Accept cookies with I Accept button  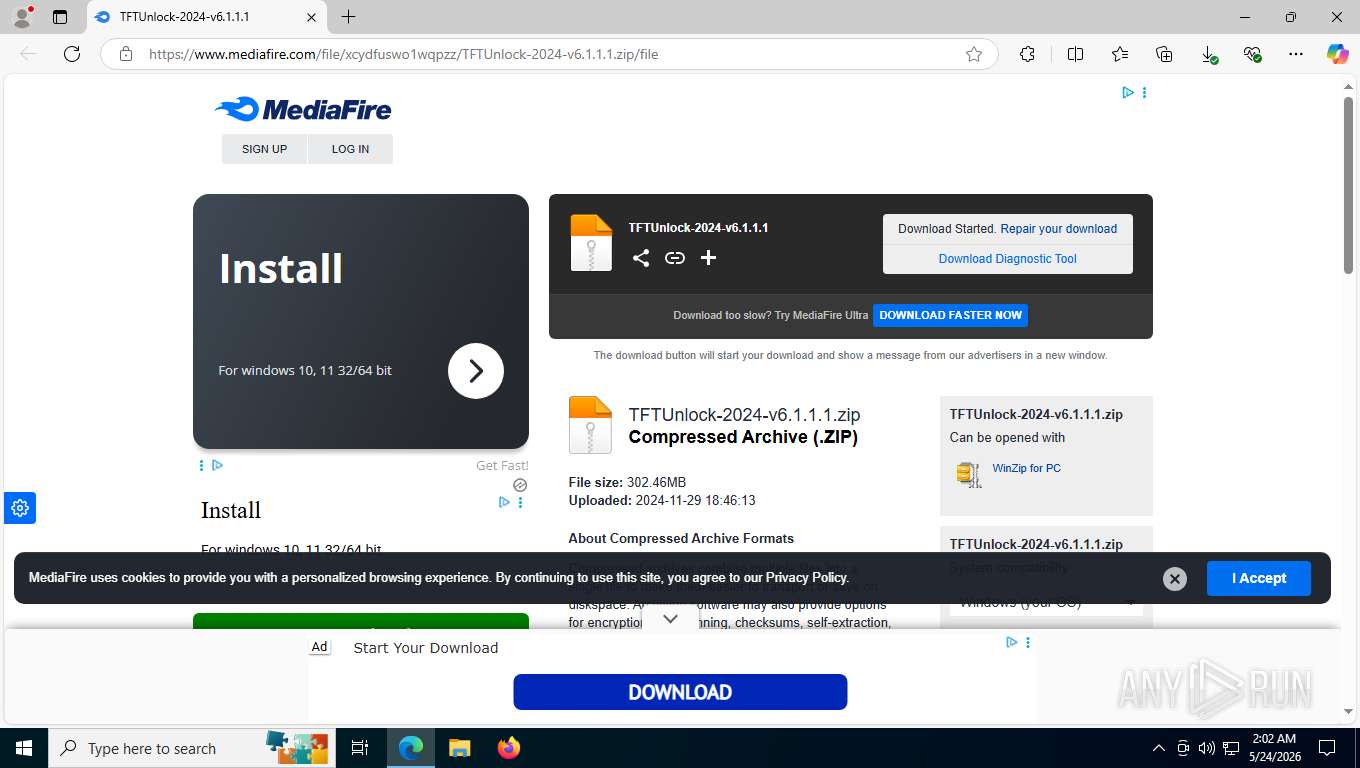tap(1258, 578)
